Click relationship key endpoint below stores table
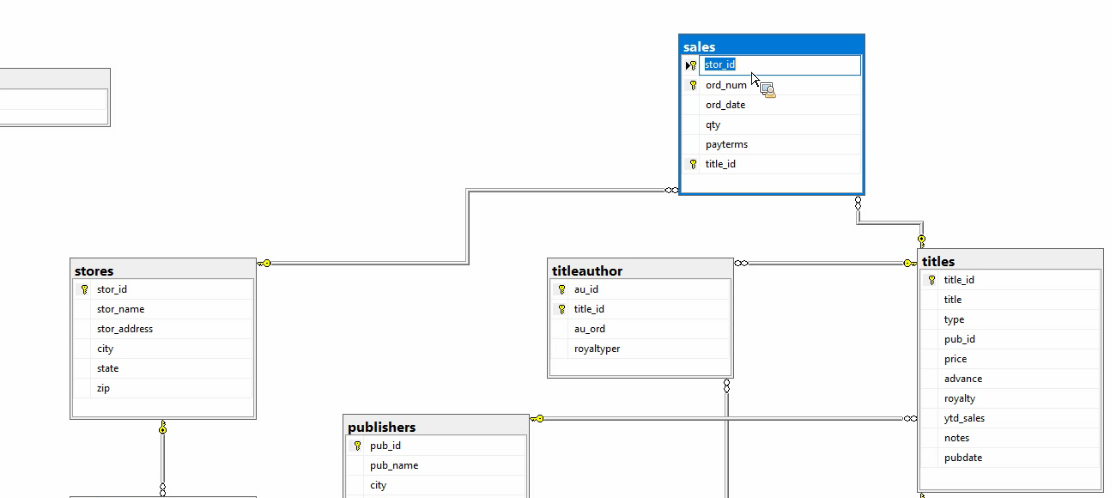Image resolution: width=1112 pixels, height=498 pixels. pos(162,428)
